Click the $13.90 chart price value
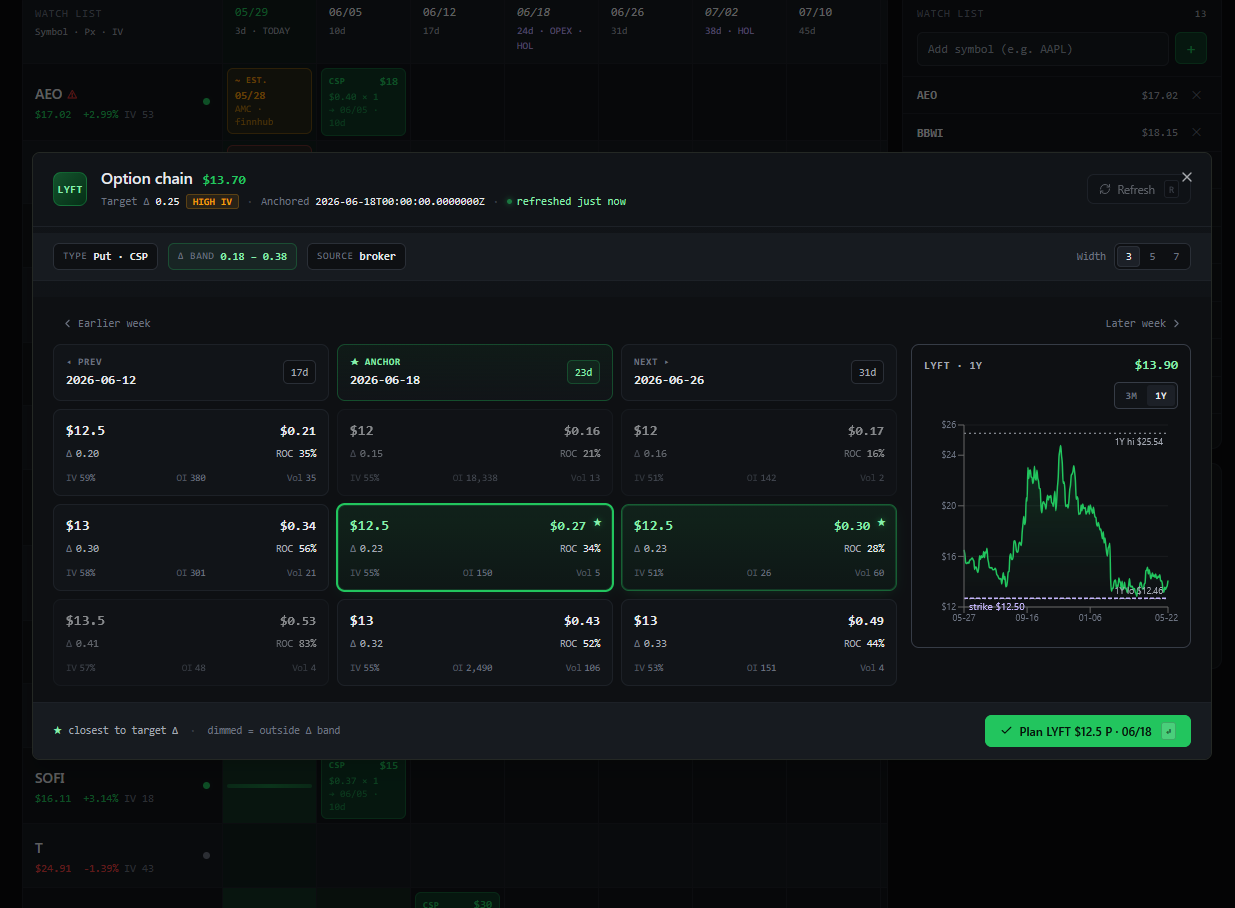Viewport: 1235px width, 908px height. tap(1156, 365)
